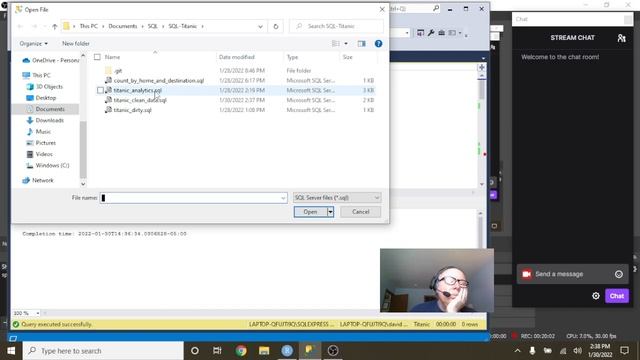Click the stream chat users icon
The height and width of the screenshot is (360, 640).
click(x=621, y=38)
